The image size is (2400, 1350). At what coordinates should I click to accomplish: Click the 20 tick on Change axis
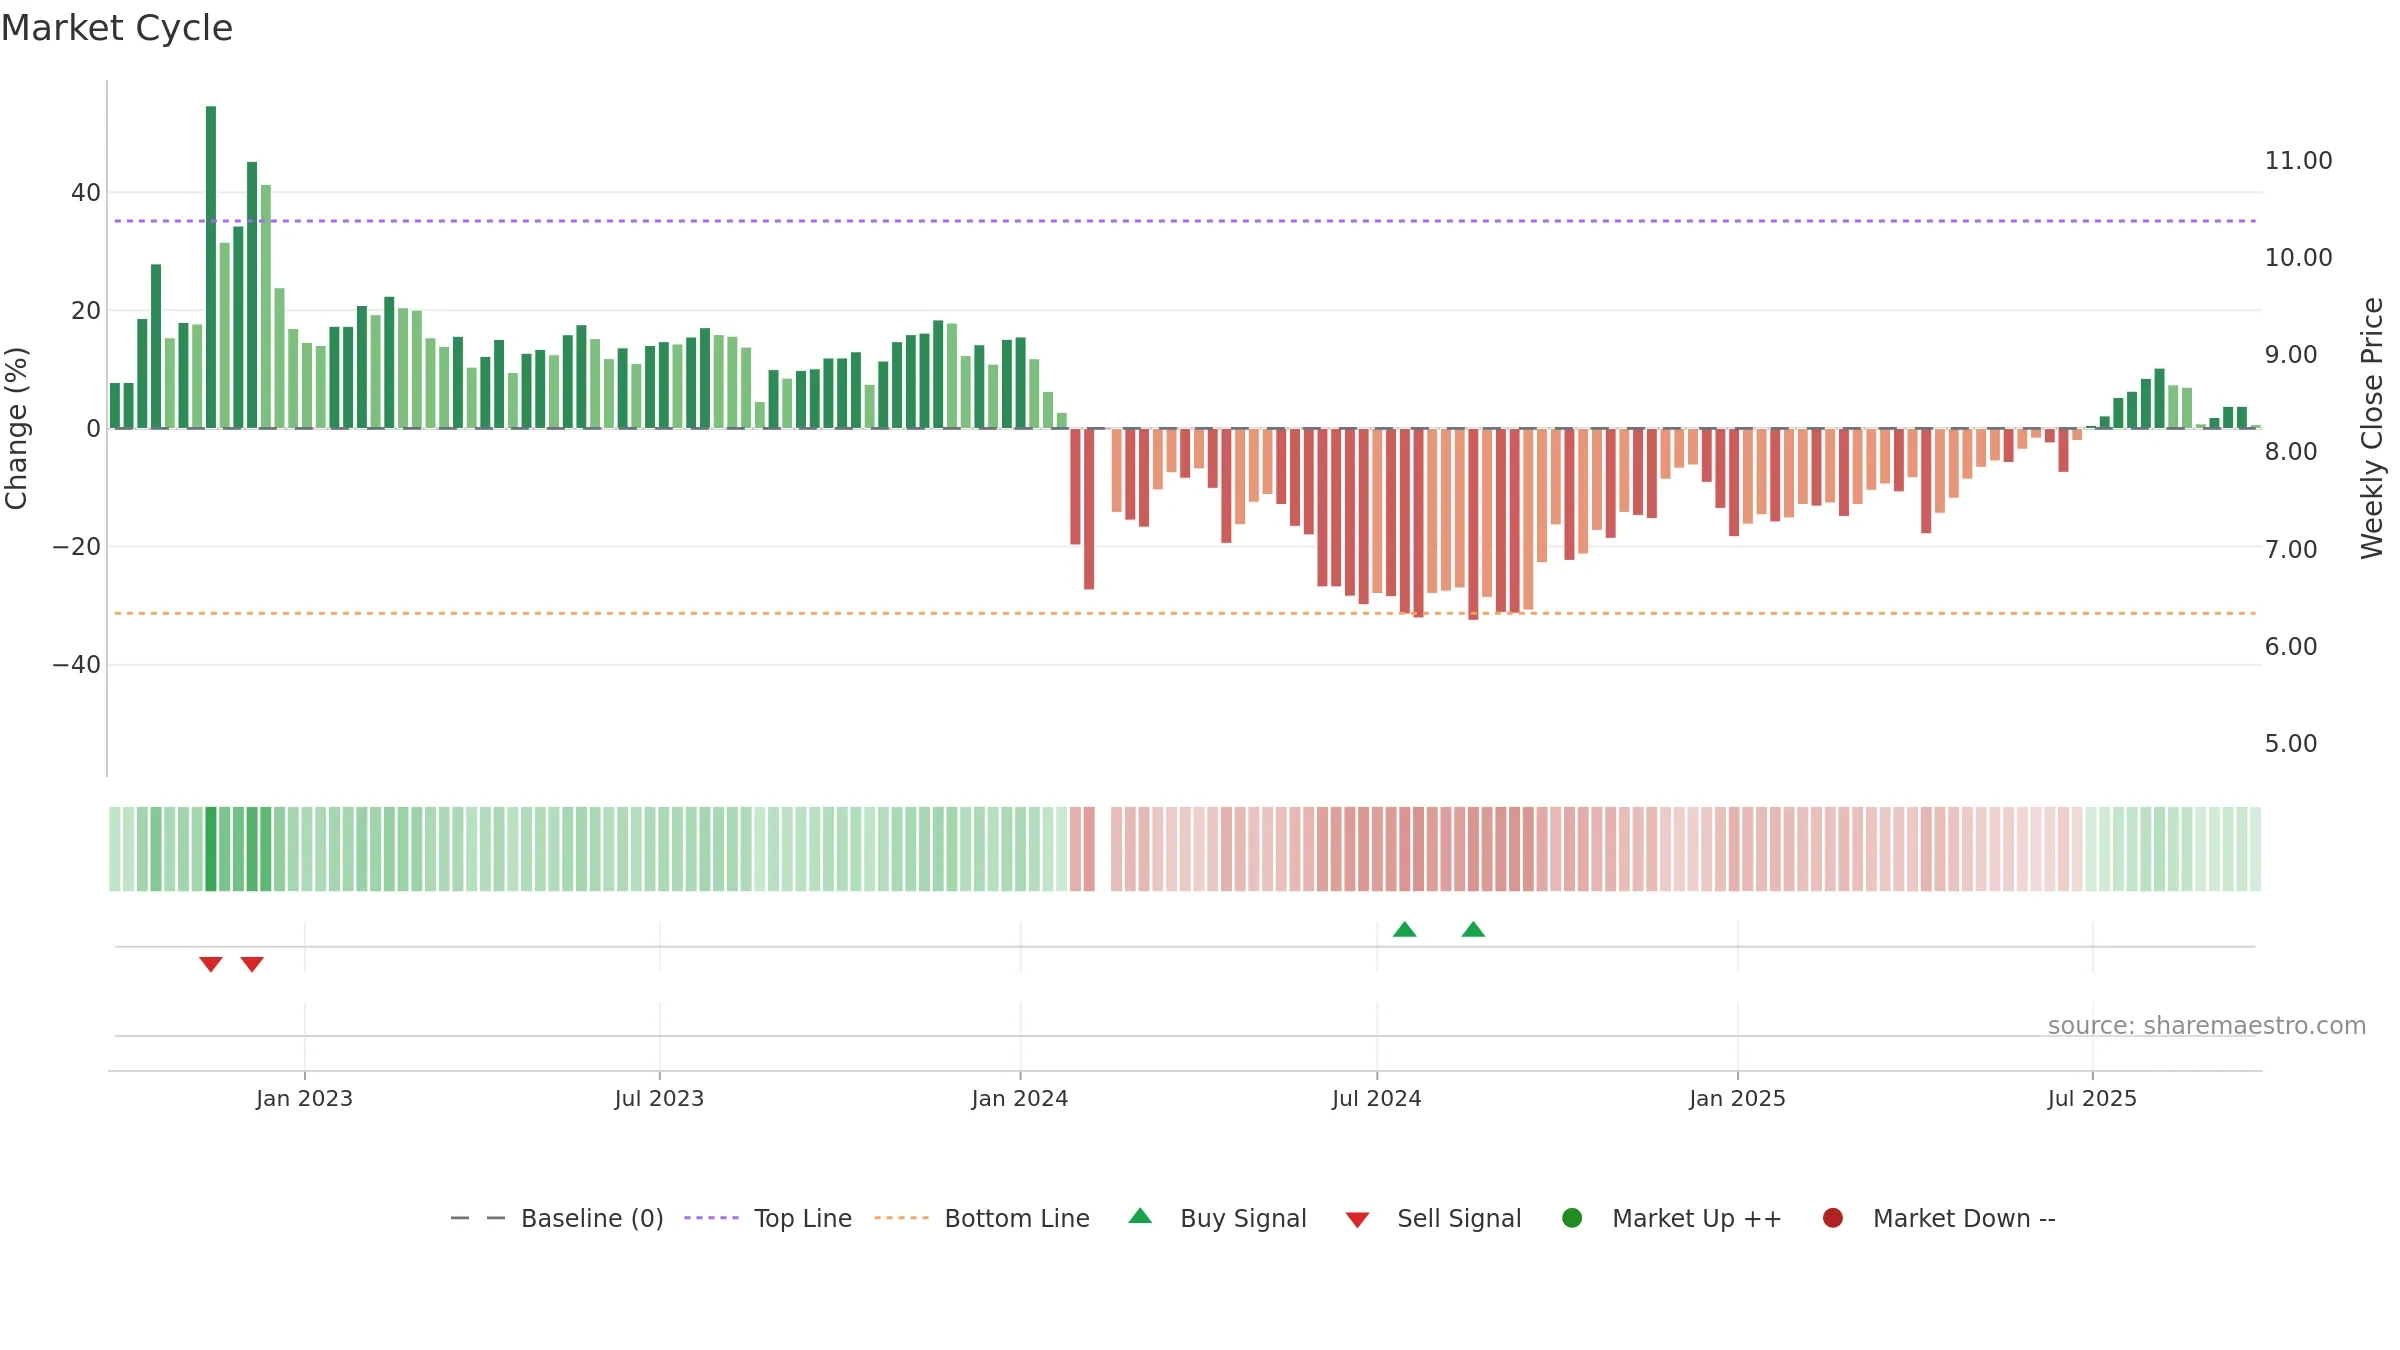86,310
